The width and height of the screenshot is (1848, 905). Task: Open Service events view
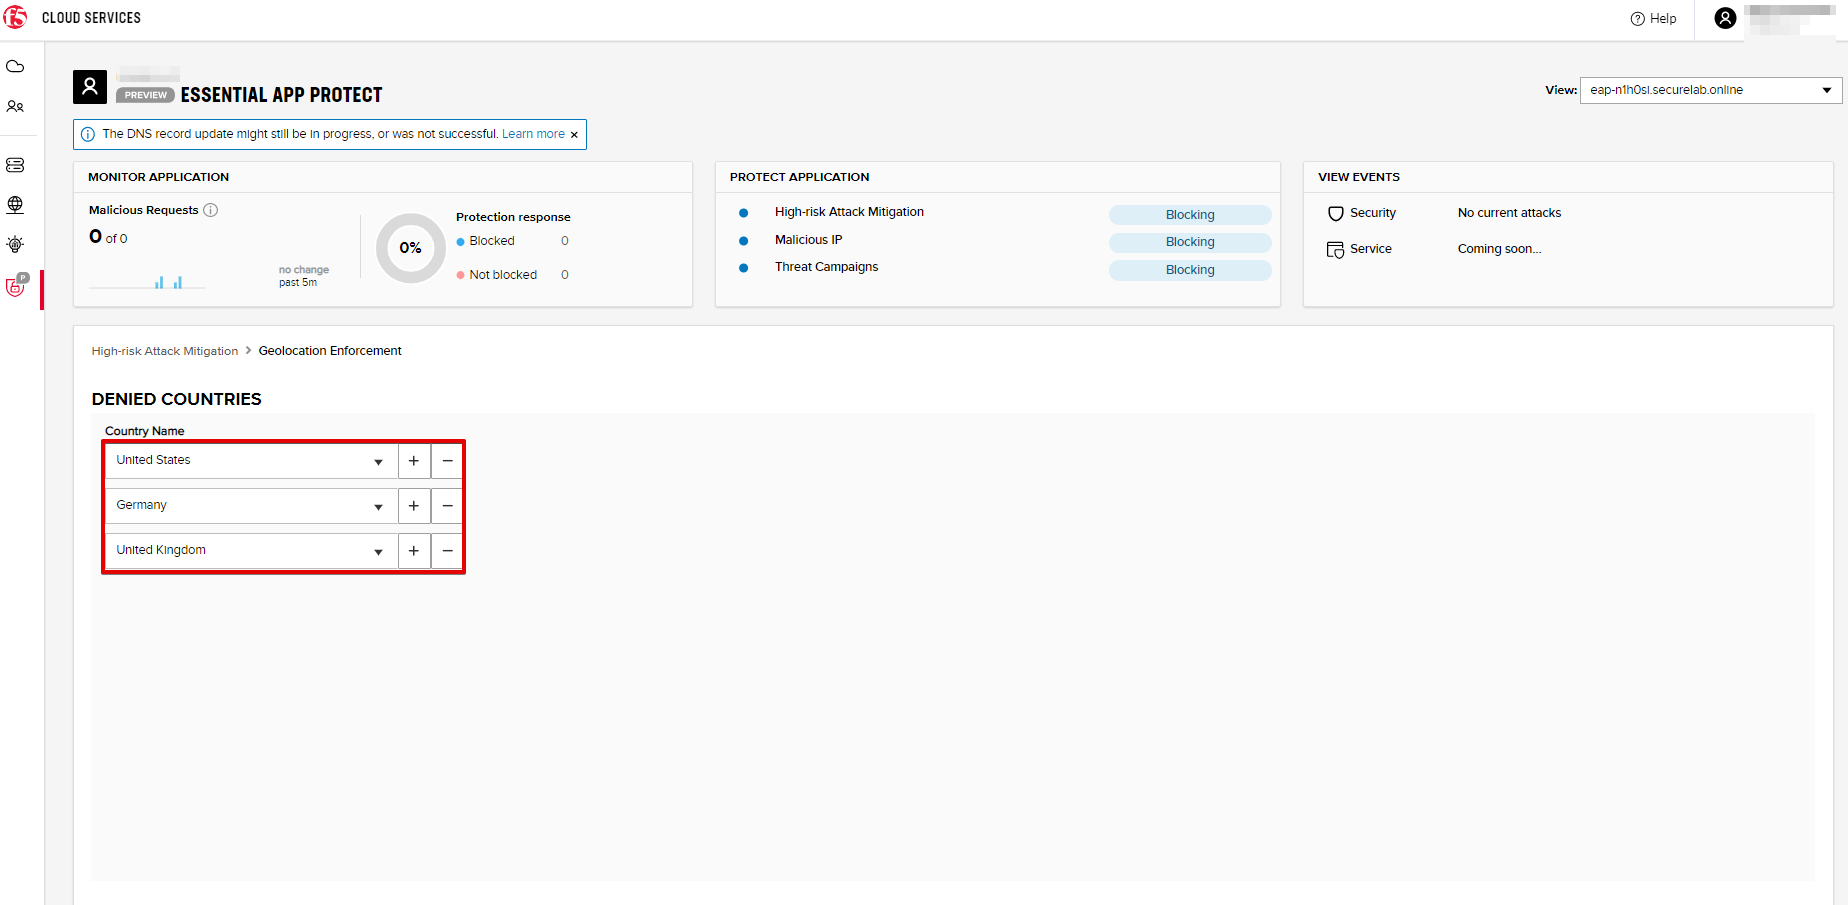coord(1370,249)
